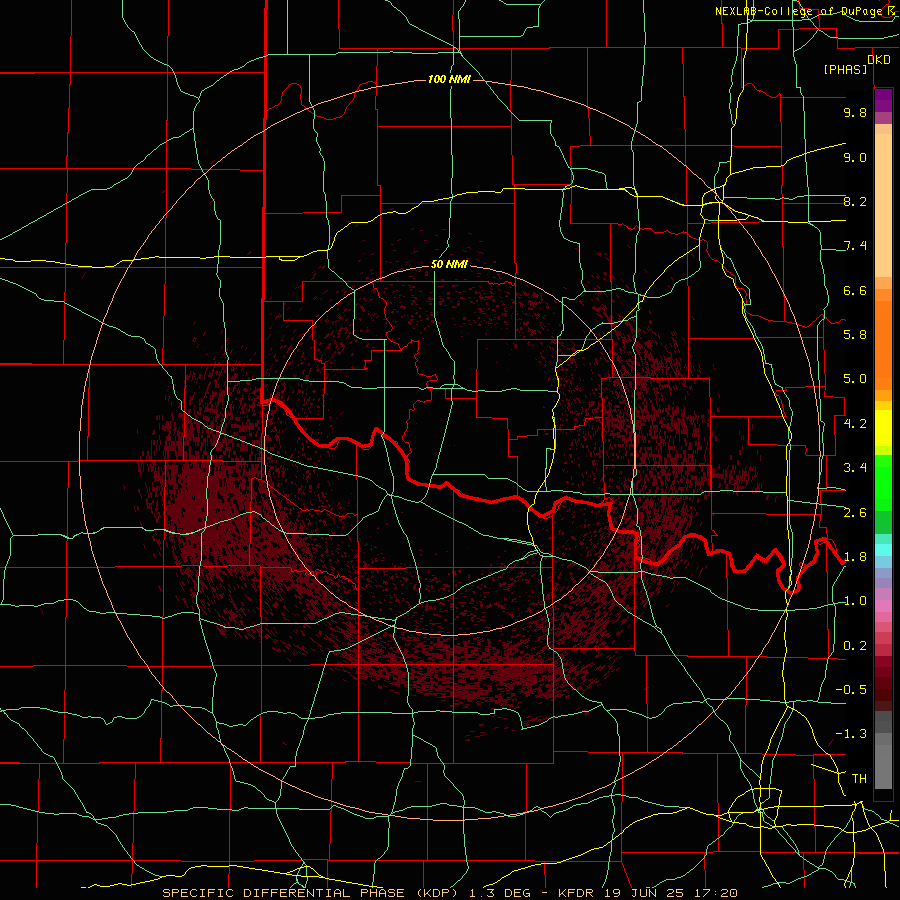
Task: Click the 1.0 legend value
Action: click(x=855, y=601)
